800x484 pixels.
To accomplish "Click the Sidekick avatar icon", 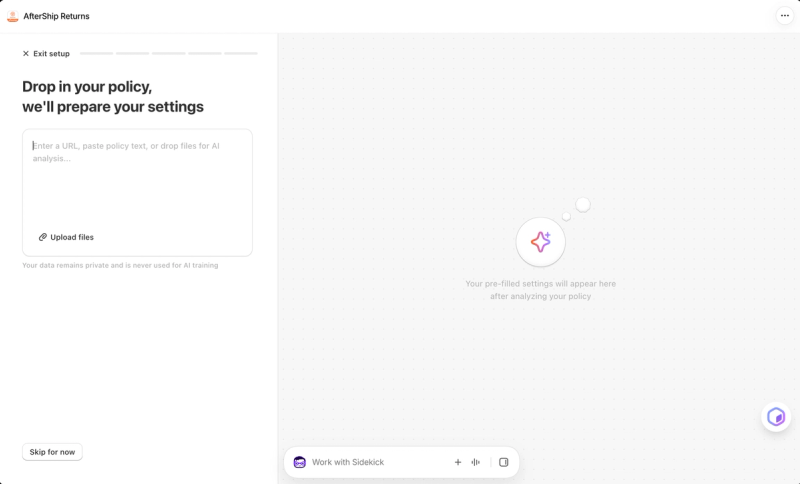I will point(299,462).
